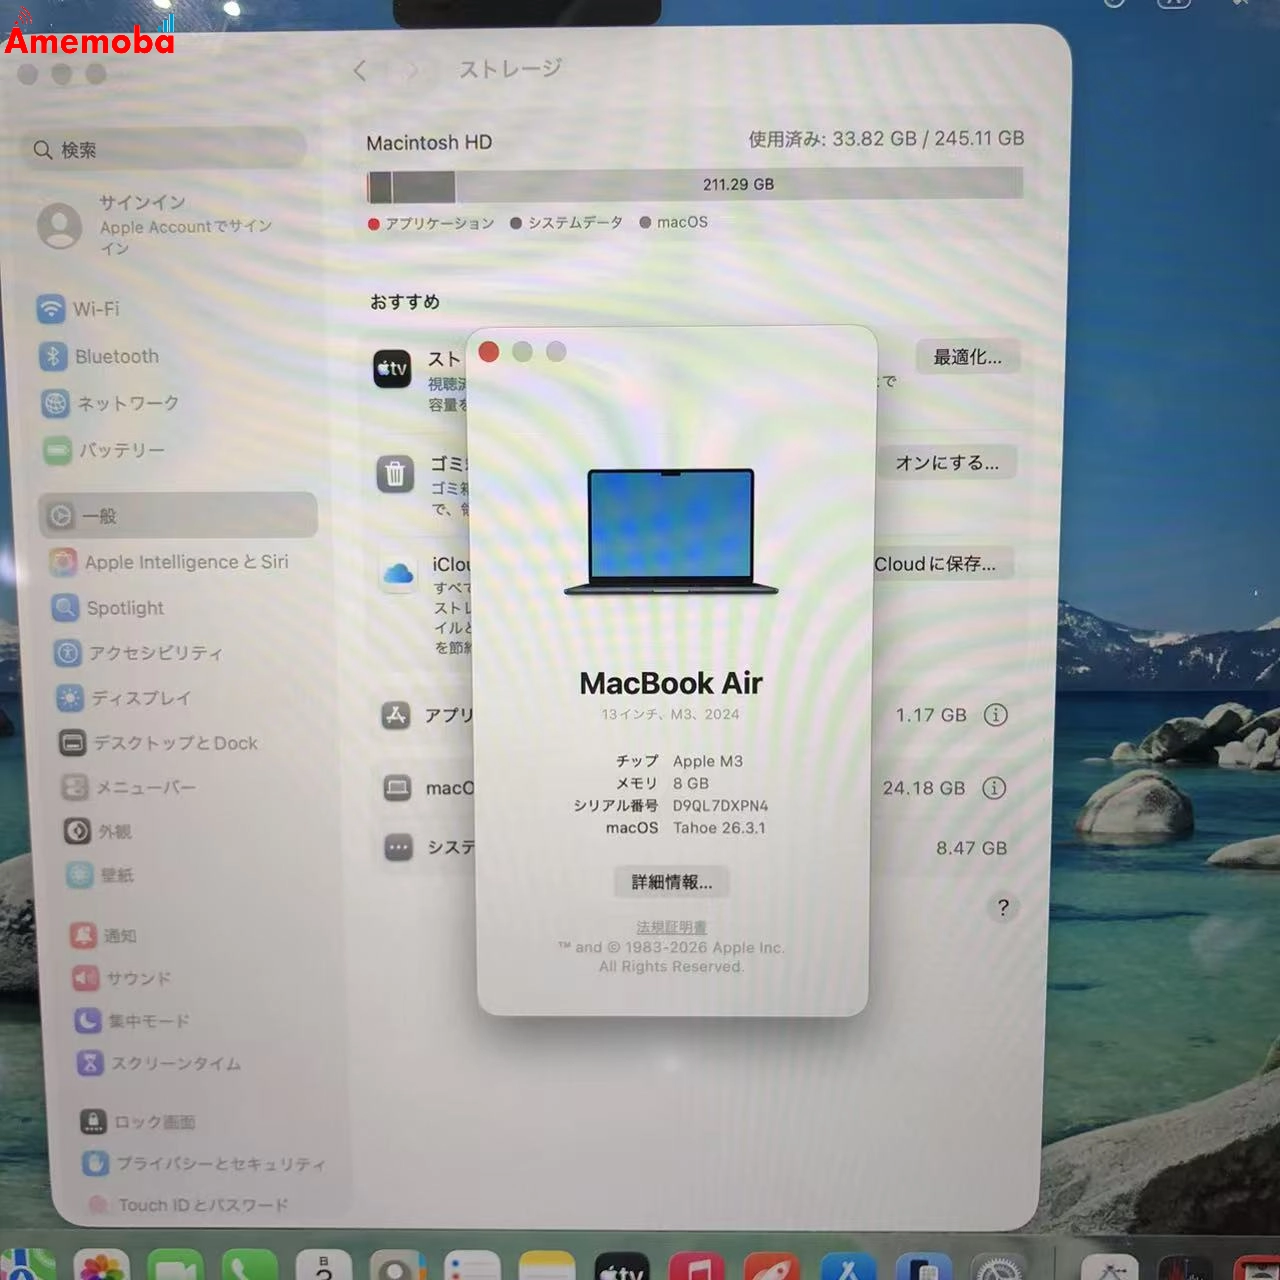Select メニューバー in the sidebar
1280x1280 pixels.
(x=128, y=787)
